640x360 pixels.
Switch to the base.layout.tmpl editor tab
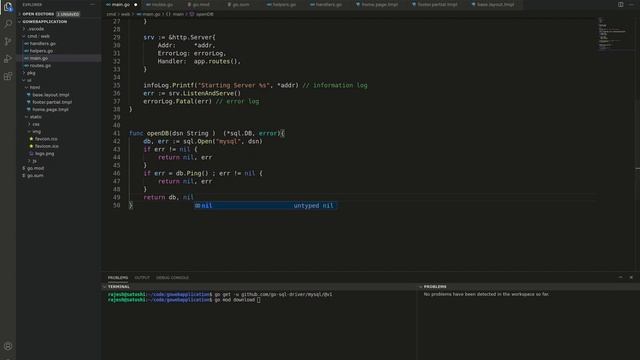pos(495,4)
